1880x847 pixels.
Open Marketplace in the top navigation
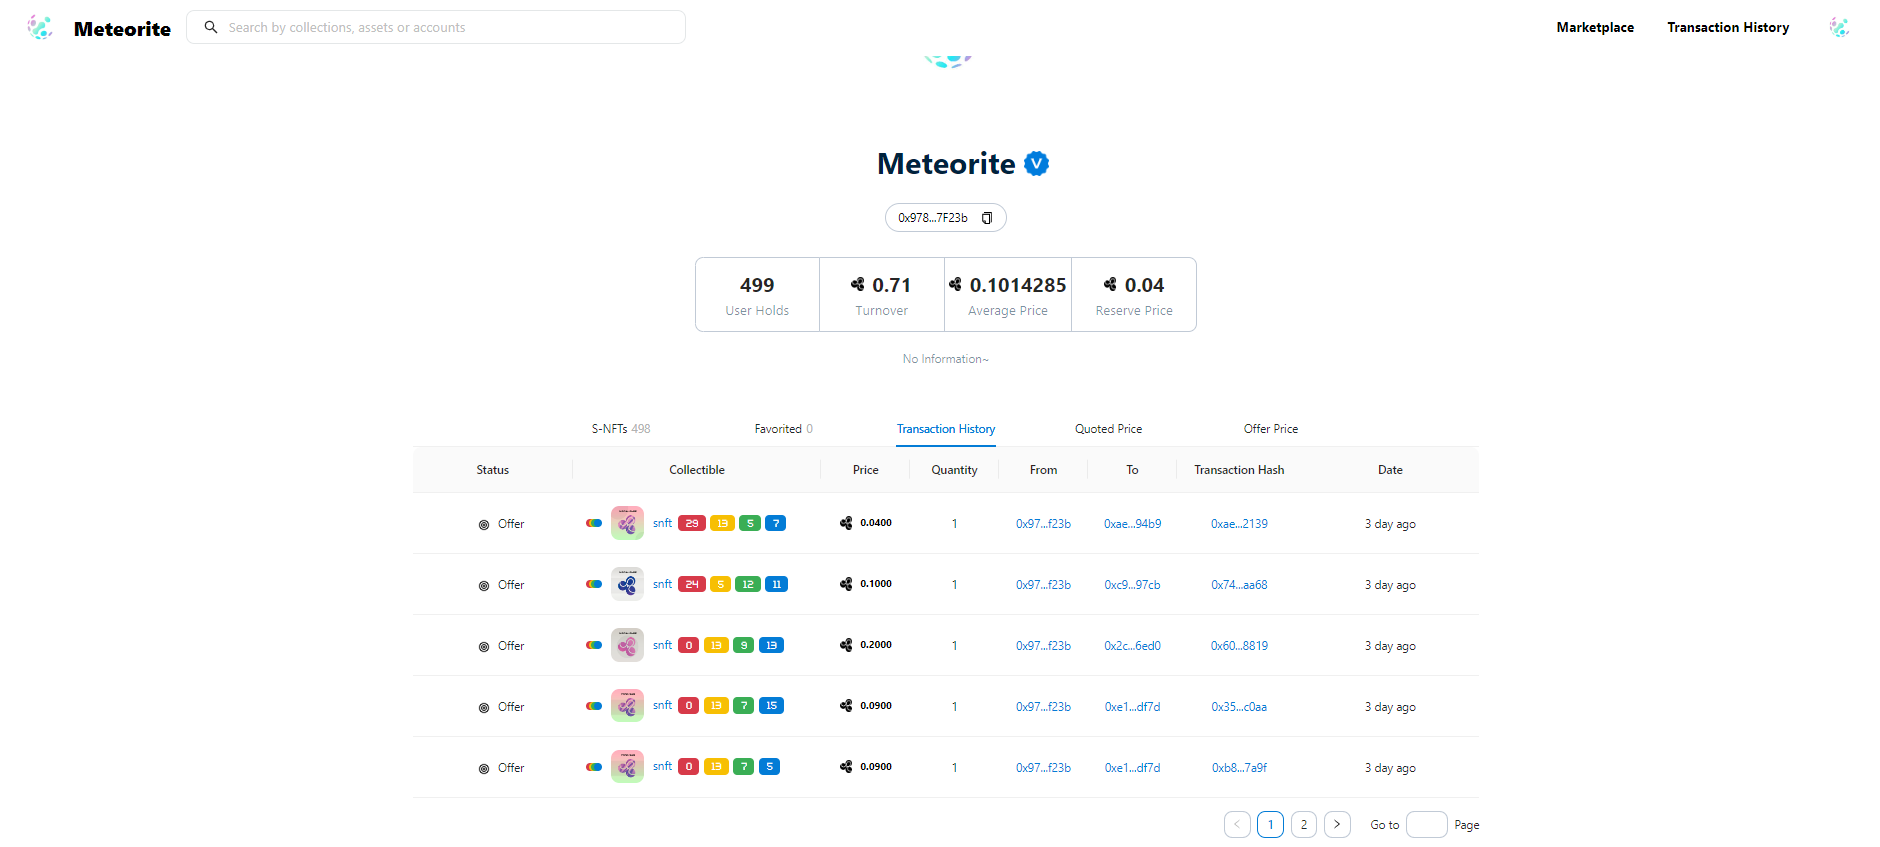pyautogui.click(x=1595, y=28)
